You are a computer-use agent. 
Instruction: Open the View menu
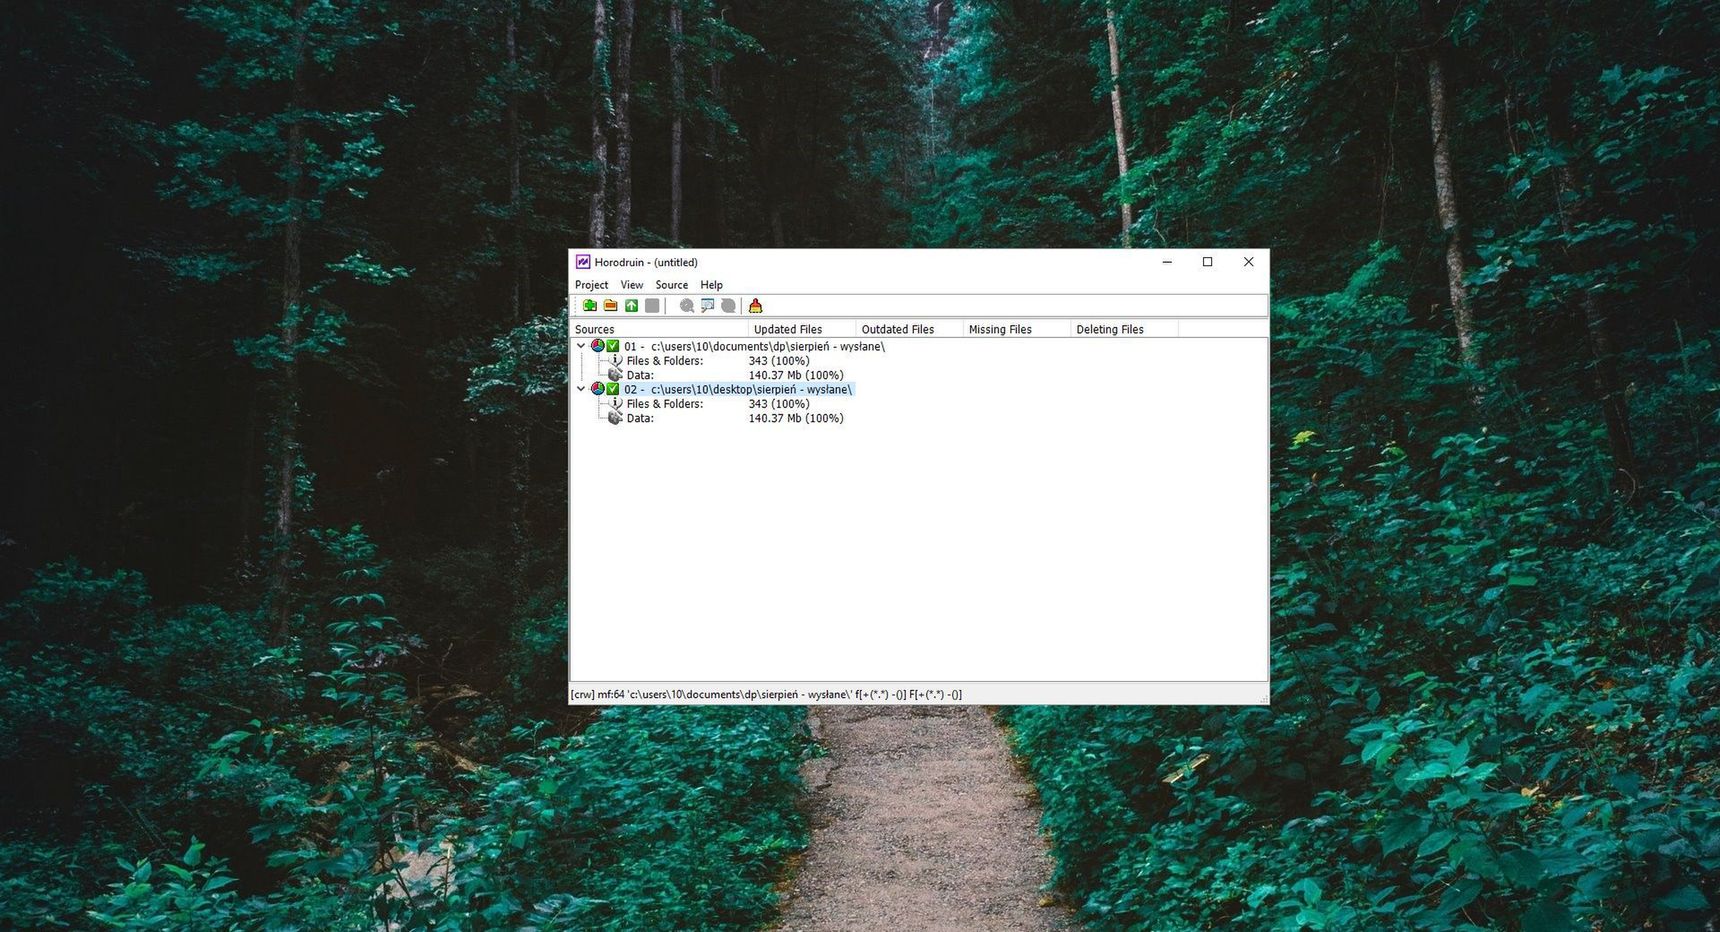(632, 285)
